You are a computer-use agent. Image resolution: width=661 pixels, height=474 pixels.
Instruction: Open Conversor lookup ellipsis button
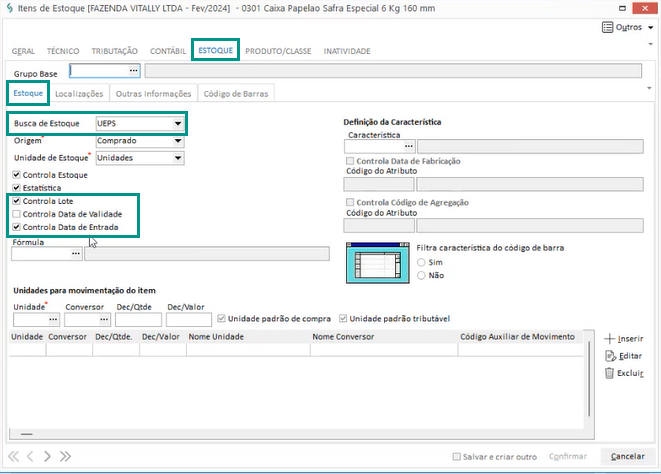click(104, 320)
